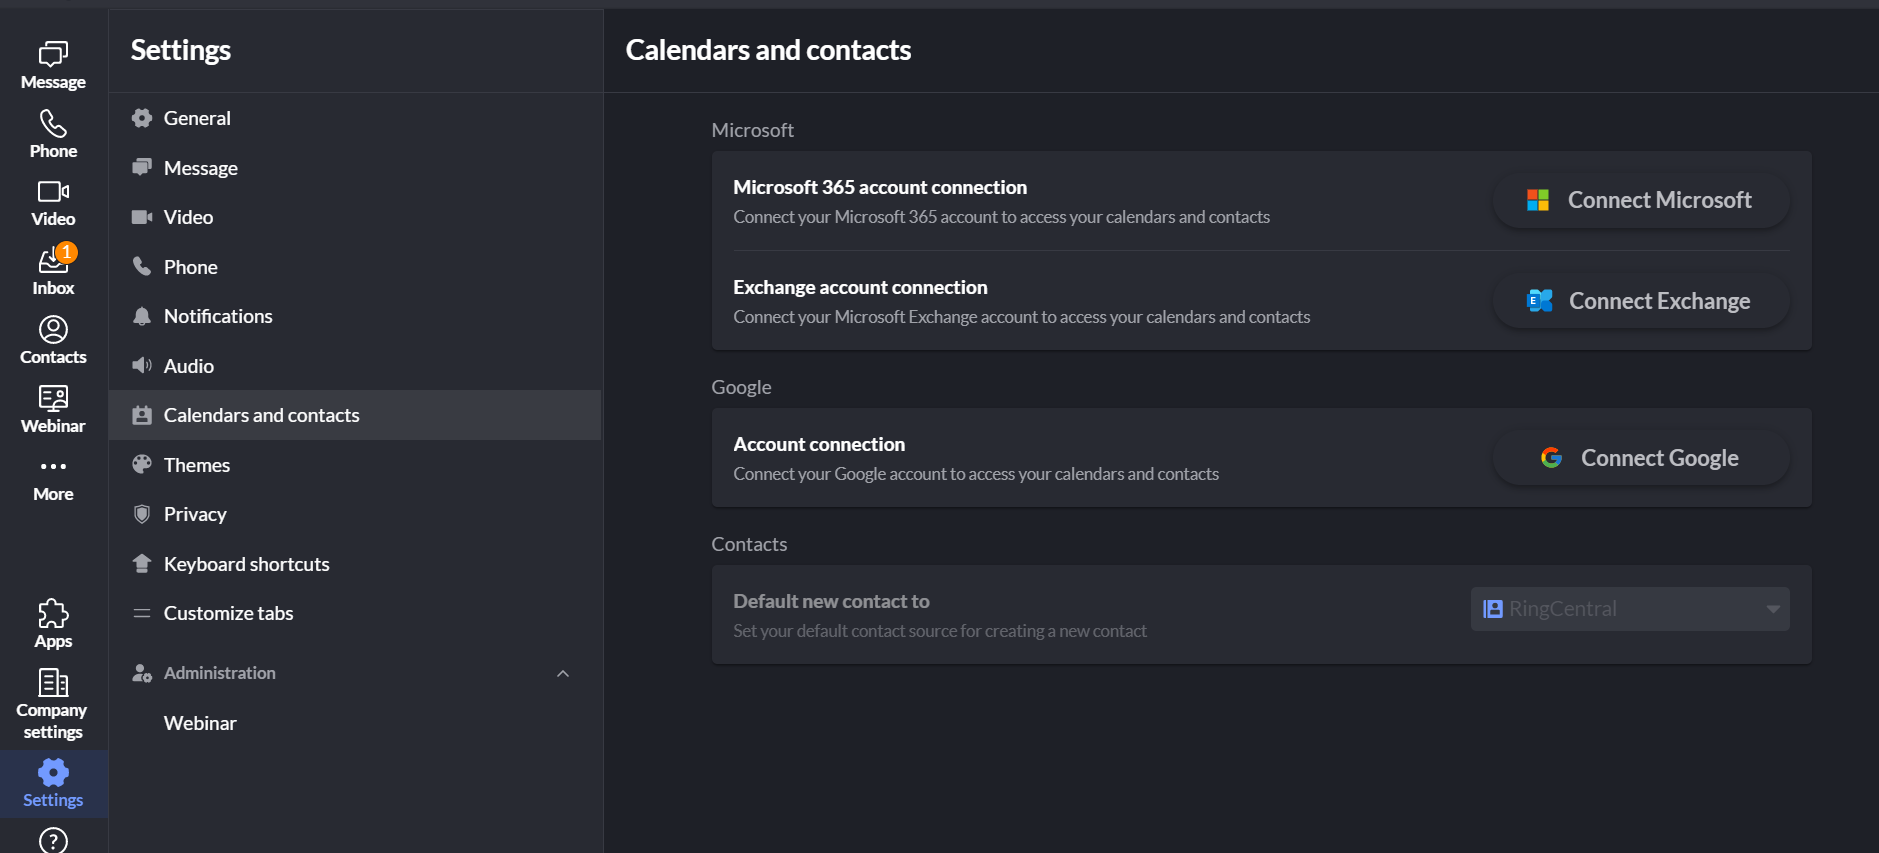Click the Connect Microsoft button

(x=1640, y=199)
